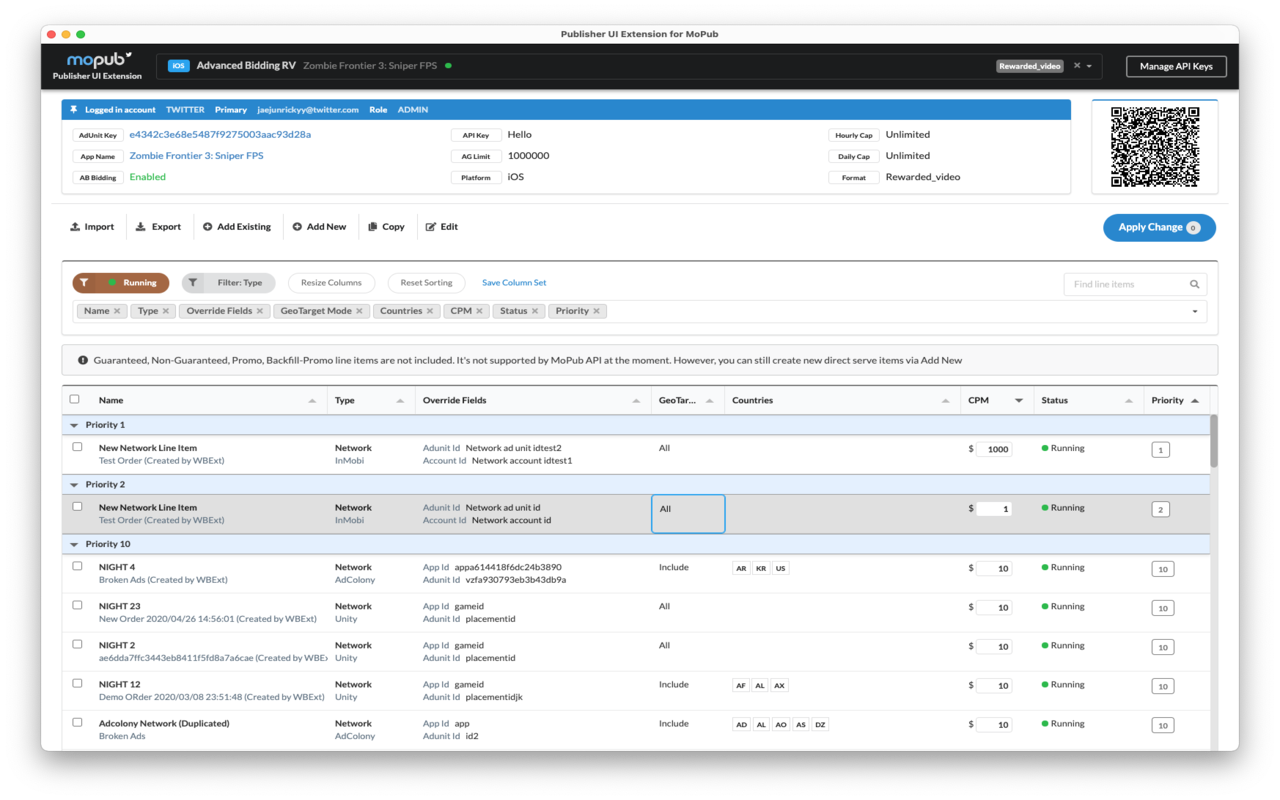
Task: Check the Priority 1 New Network Line Item row
Action: [77, 447]
